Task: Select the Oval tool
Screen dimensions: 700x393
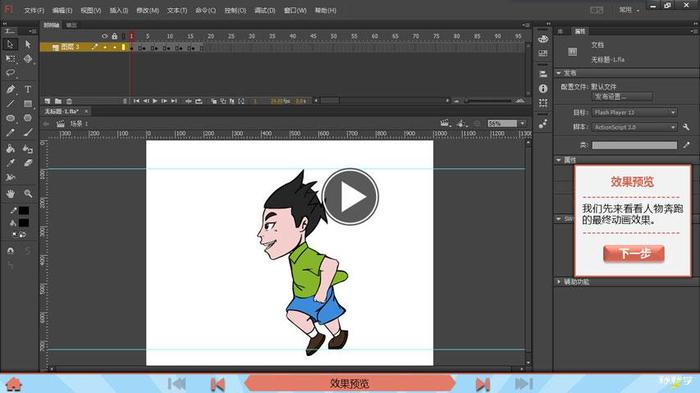Action: tap(10, 118)
